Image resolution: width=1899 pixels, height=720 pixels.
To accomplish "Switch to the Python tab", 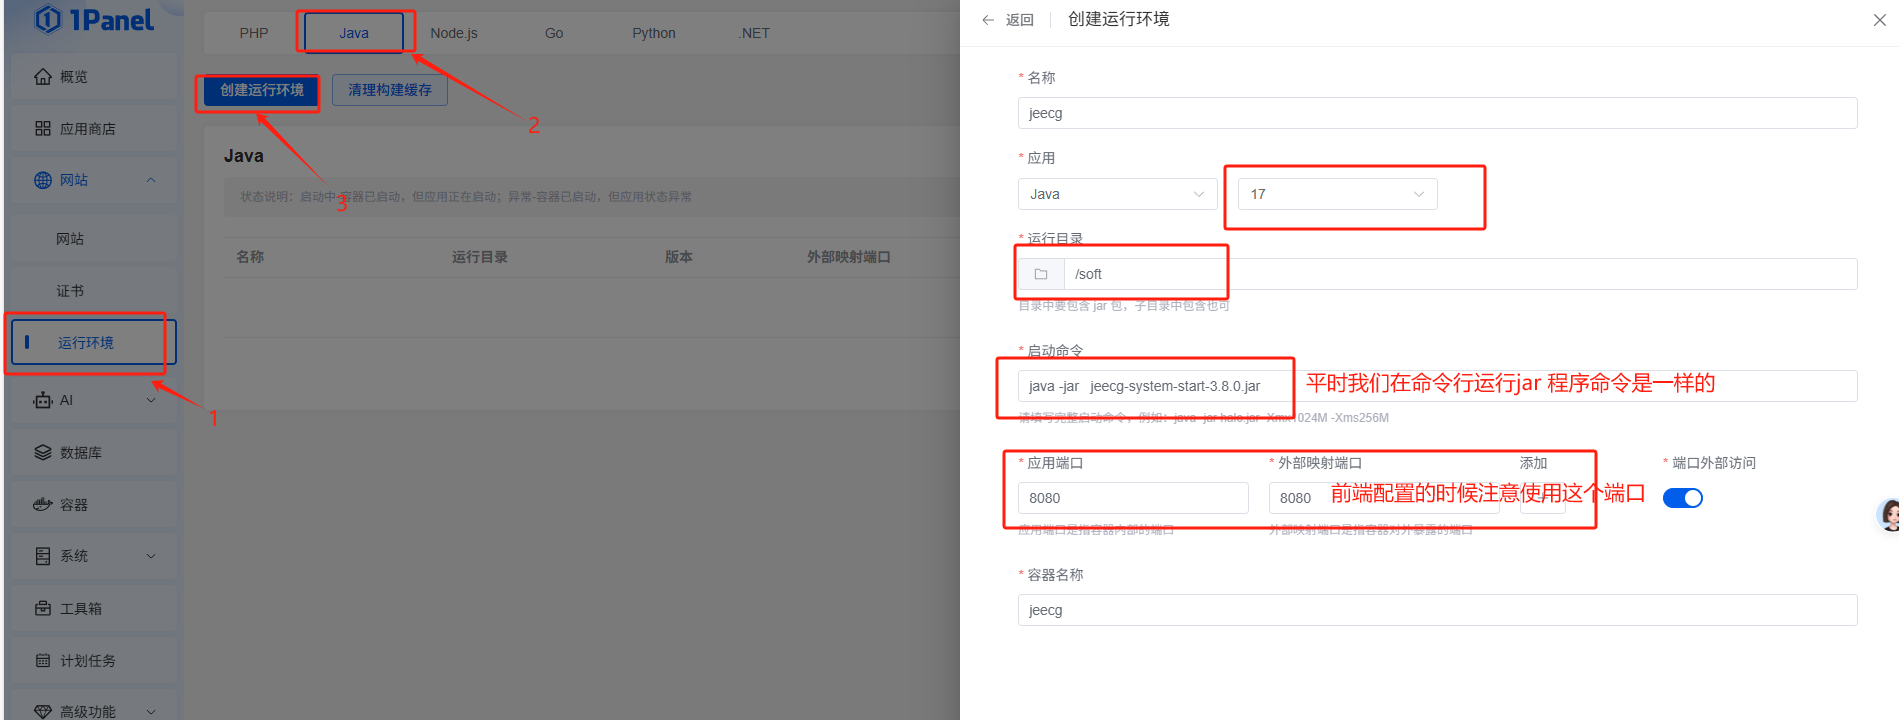I will [x=654, y=33].
